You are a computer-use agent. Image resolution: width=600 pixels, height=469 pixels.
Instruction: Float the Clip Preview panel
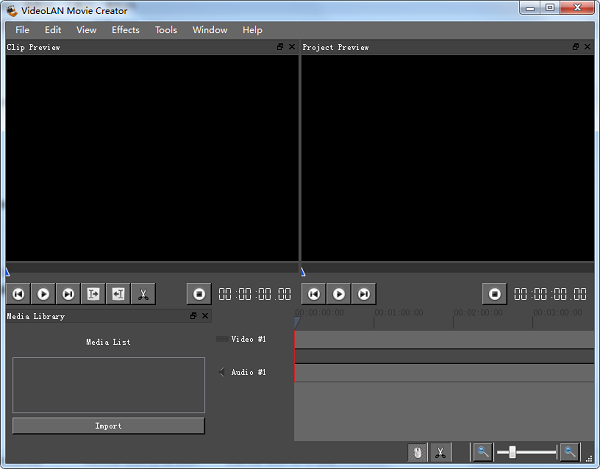click(x=280, y=47)
